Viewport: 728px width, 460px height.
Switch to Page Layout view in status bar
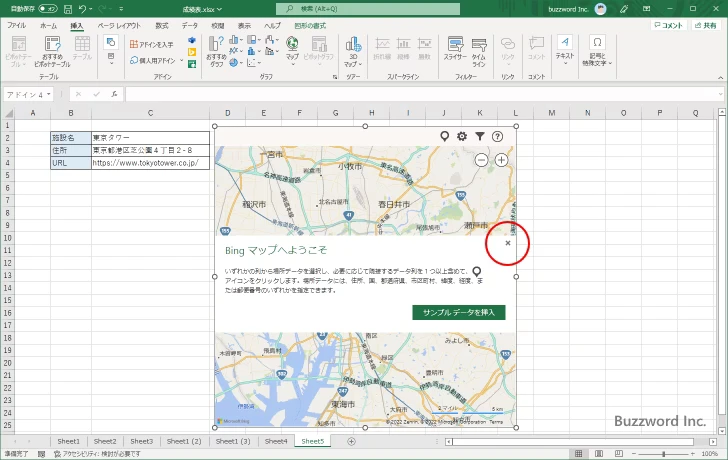tap(599, 454)
